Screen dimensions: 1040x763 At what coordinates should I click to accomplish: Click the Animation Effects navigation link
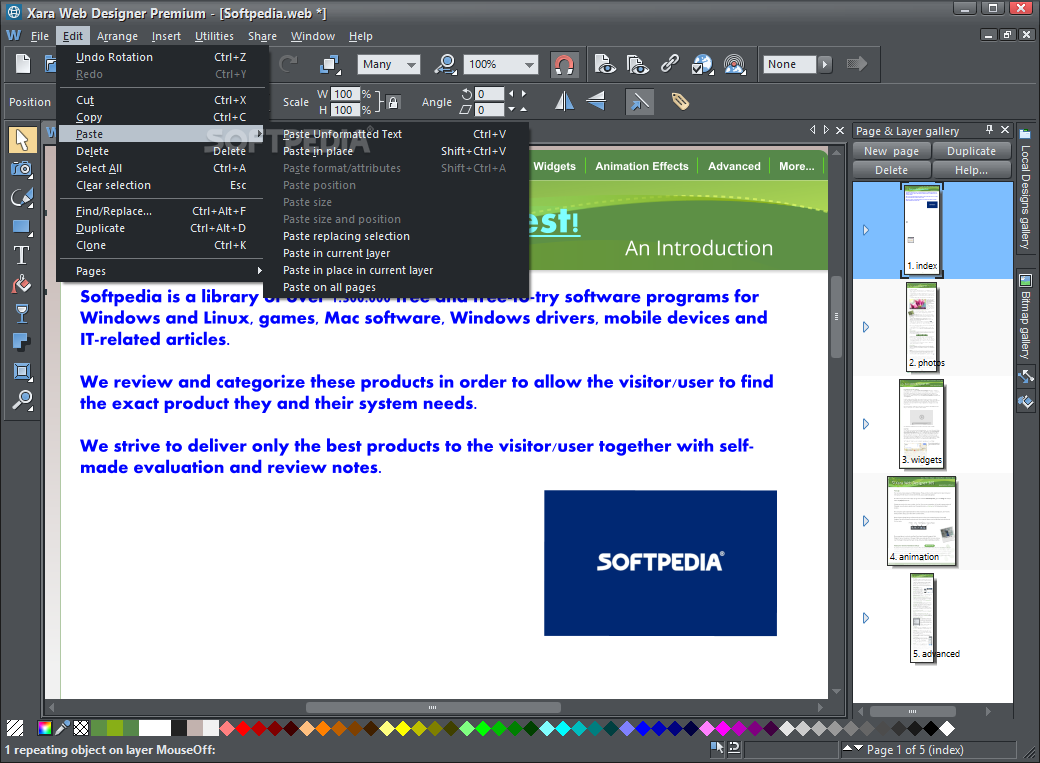point(641,167)
